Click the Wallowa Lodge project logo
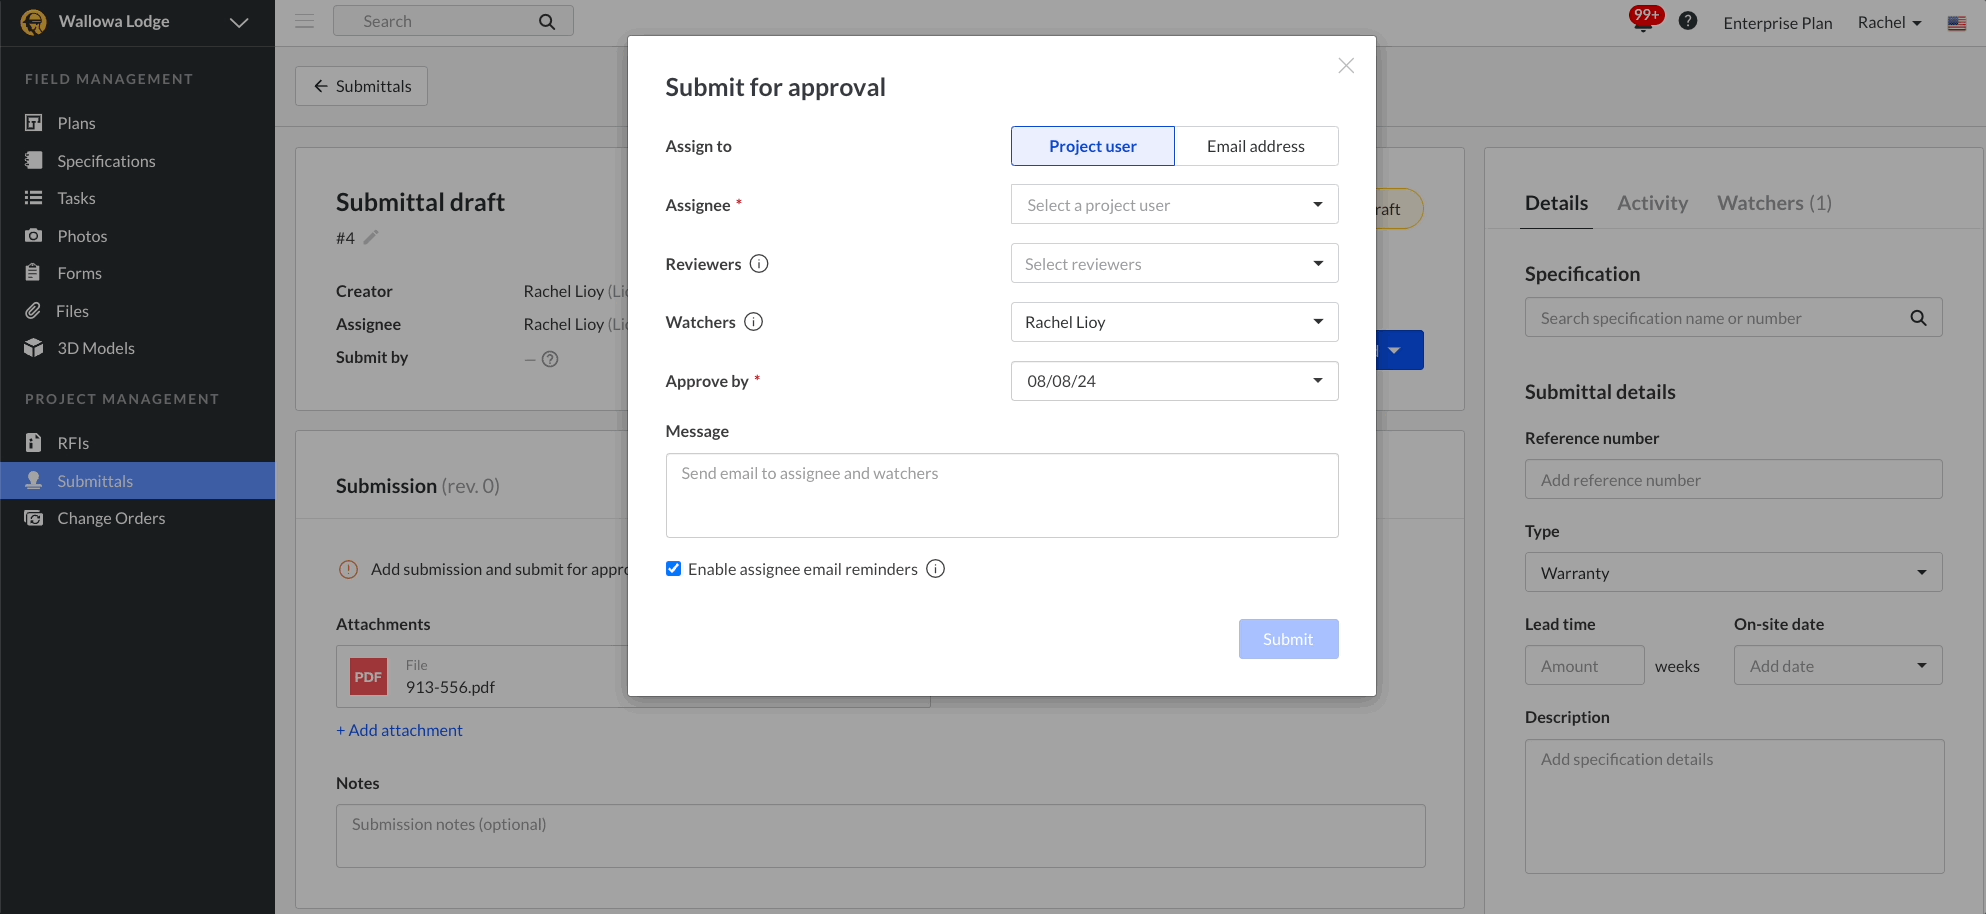Screen dimensions: 1986x914 coord(34,22)
